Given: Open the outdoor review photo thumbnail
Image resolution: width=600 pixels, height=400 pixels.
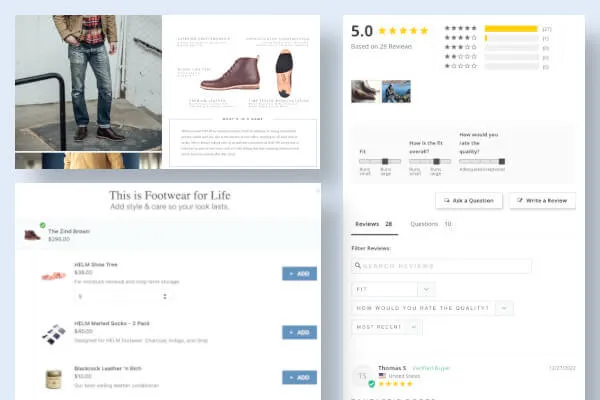Looking at the screenshot, I should (396, 91).
